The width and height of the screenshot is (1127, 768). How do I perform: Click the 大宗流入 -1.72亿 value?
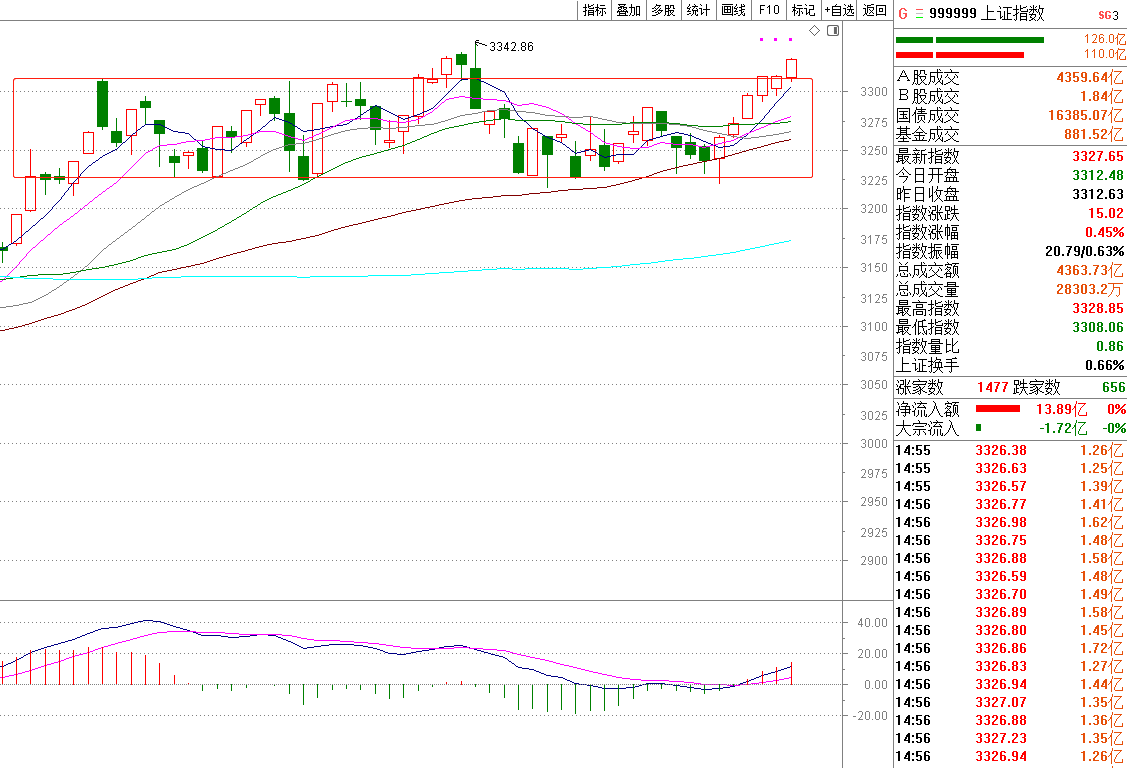pyautogui.click(x=1063, y=429)
